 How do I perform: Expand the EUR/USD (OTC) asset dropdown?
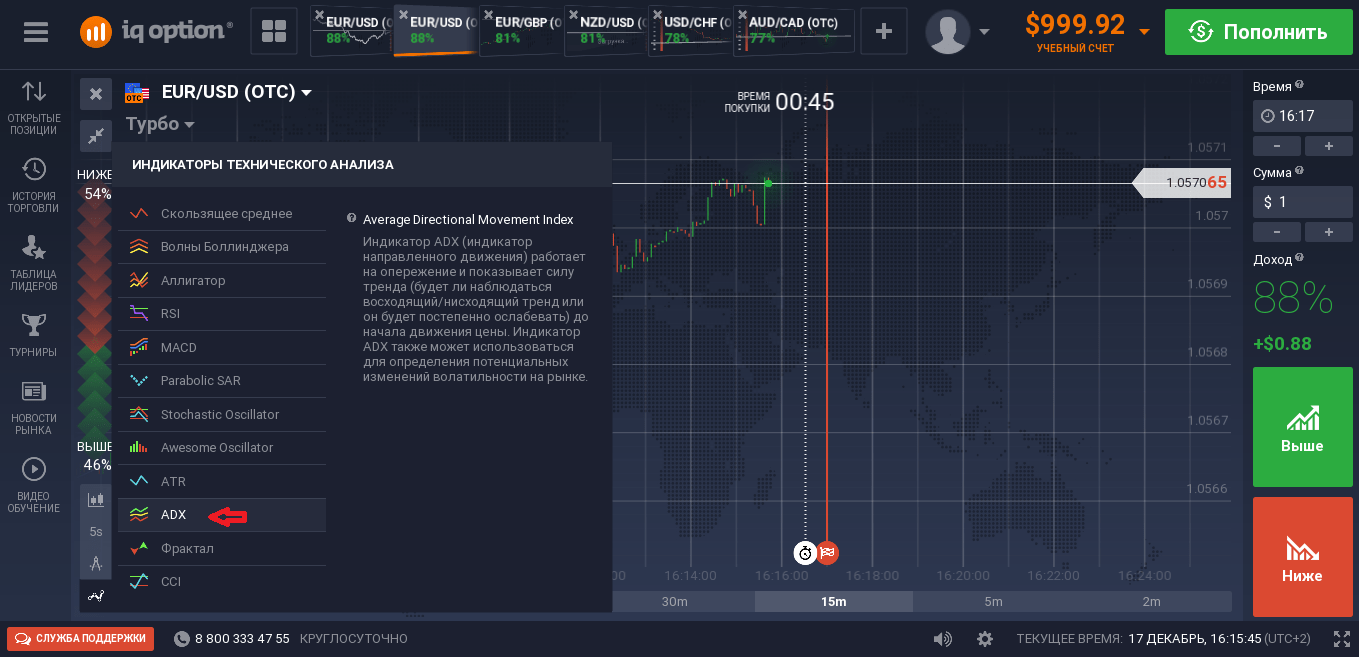[x=306, y=93]
